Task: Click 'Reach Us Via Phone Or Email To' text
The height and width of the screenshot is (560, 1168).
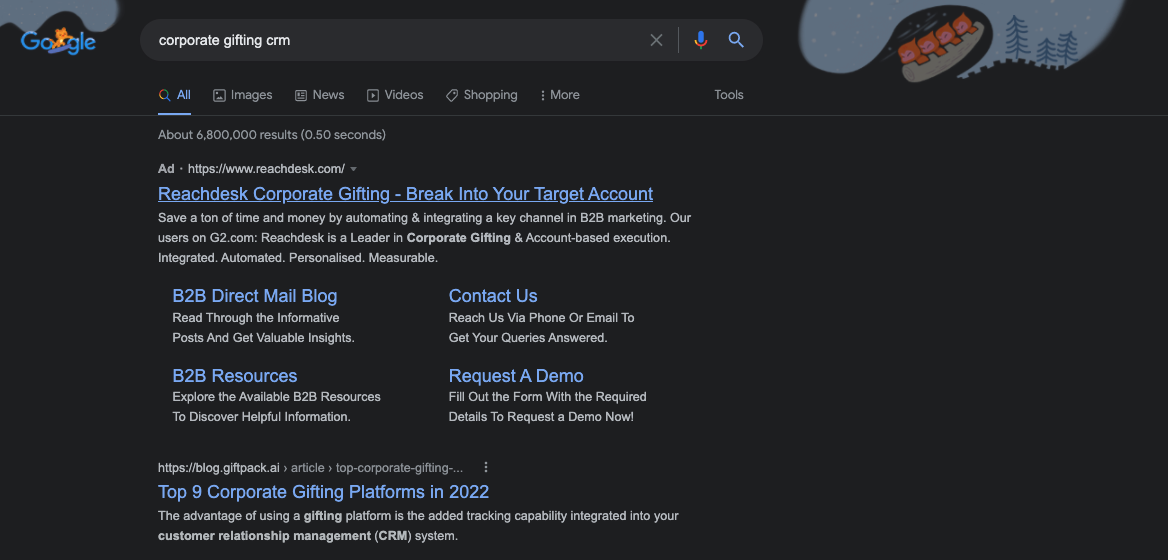Action: click(542, 318)
